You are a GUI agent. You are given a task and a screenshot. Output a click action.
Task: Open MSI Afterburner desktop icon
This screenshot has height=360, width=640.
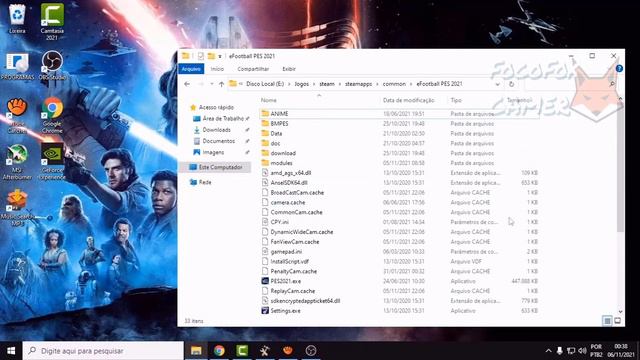click(x=17, y=162)
